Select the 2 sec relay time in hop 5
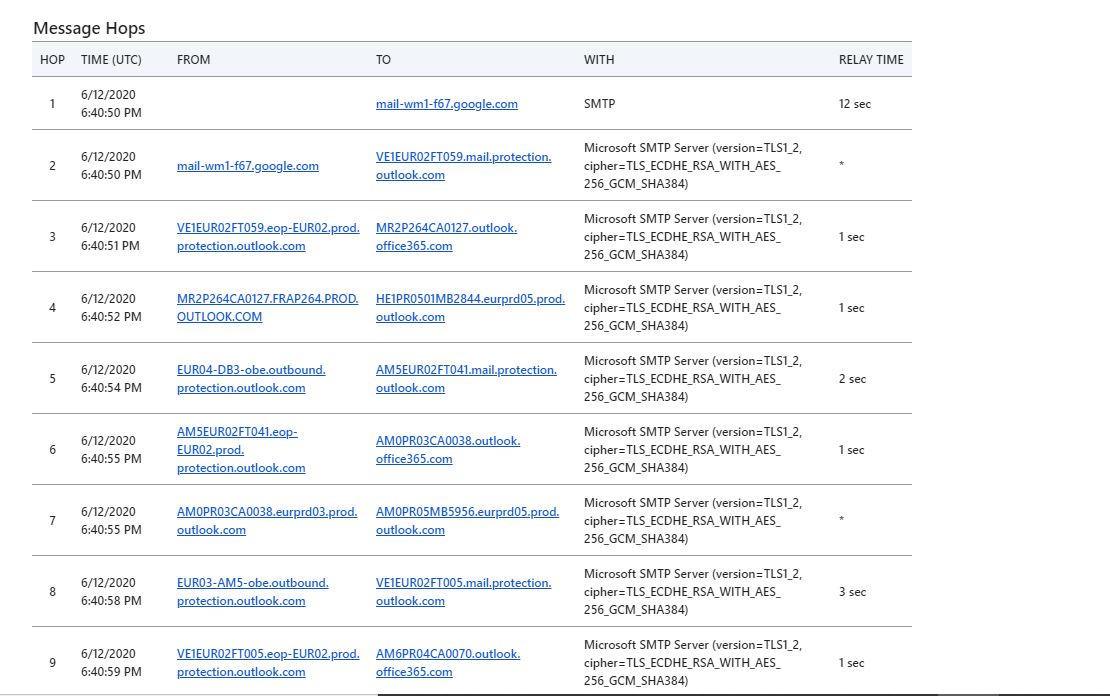The height and width of the screenshot is (696, 1110). coord(852,379)
